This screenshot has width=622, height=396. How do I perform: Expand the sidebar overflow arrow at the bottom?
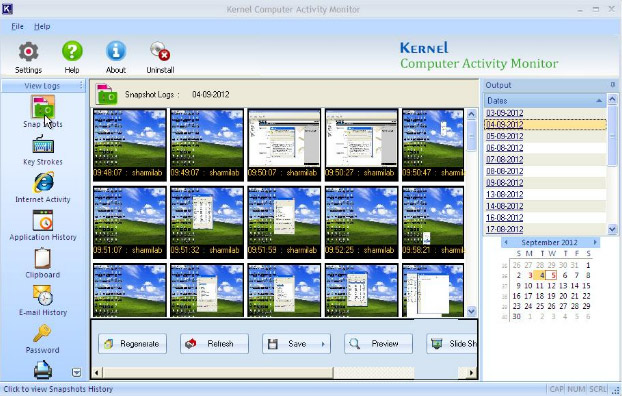click(77, 372)
